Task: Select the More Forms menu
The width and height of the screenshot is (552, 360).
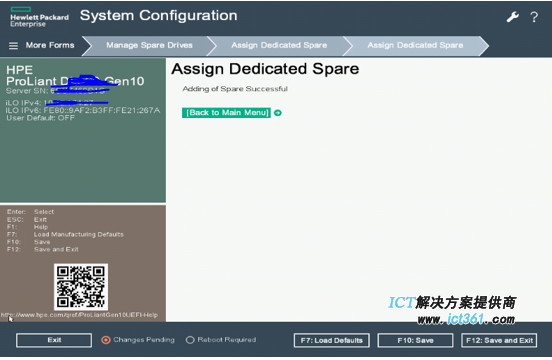Action: coord(50,45)
